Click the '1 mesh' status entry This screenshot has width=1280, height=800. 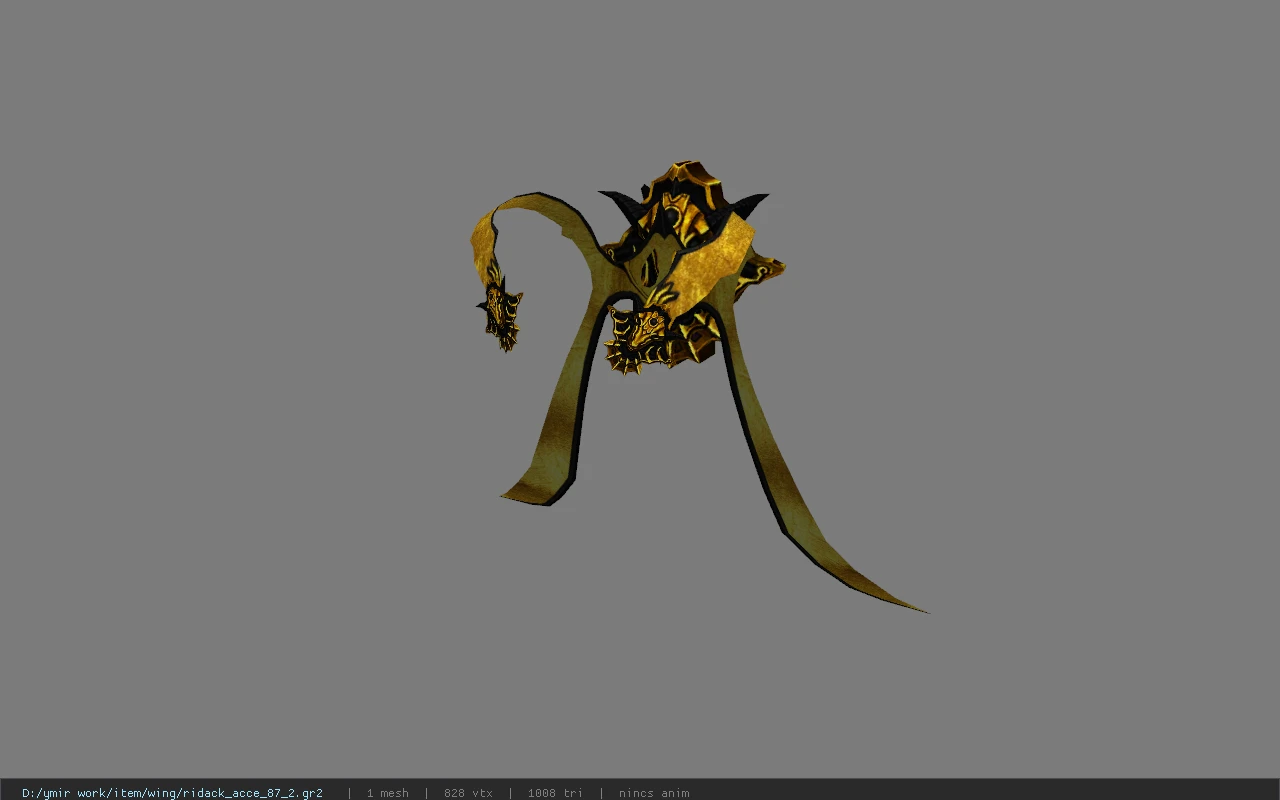point(387,793)
